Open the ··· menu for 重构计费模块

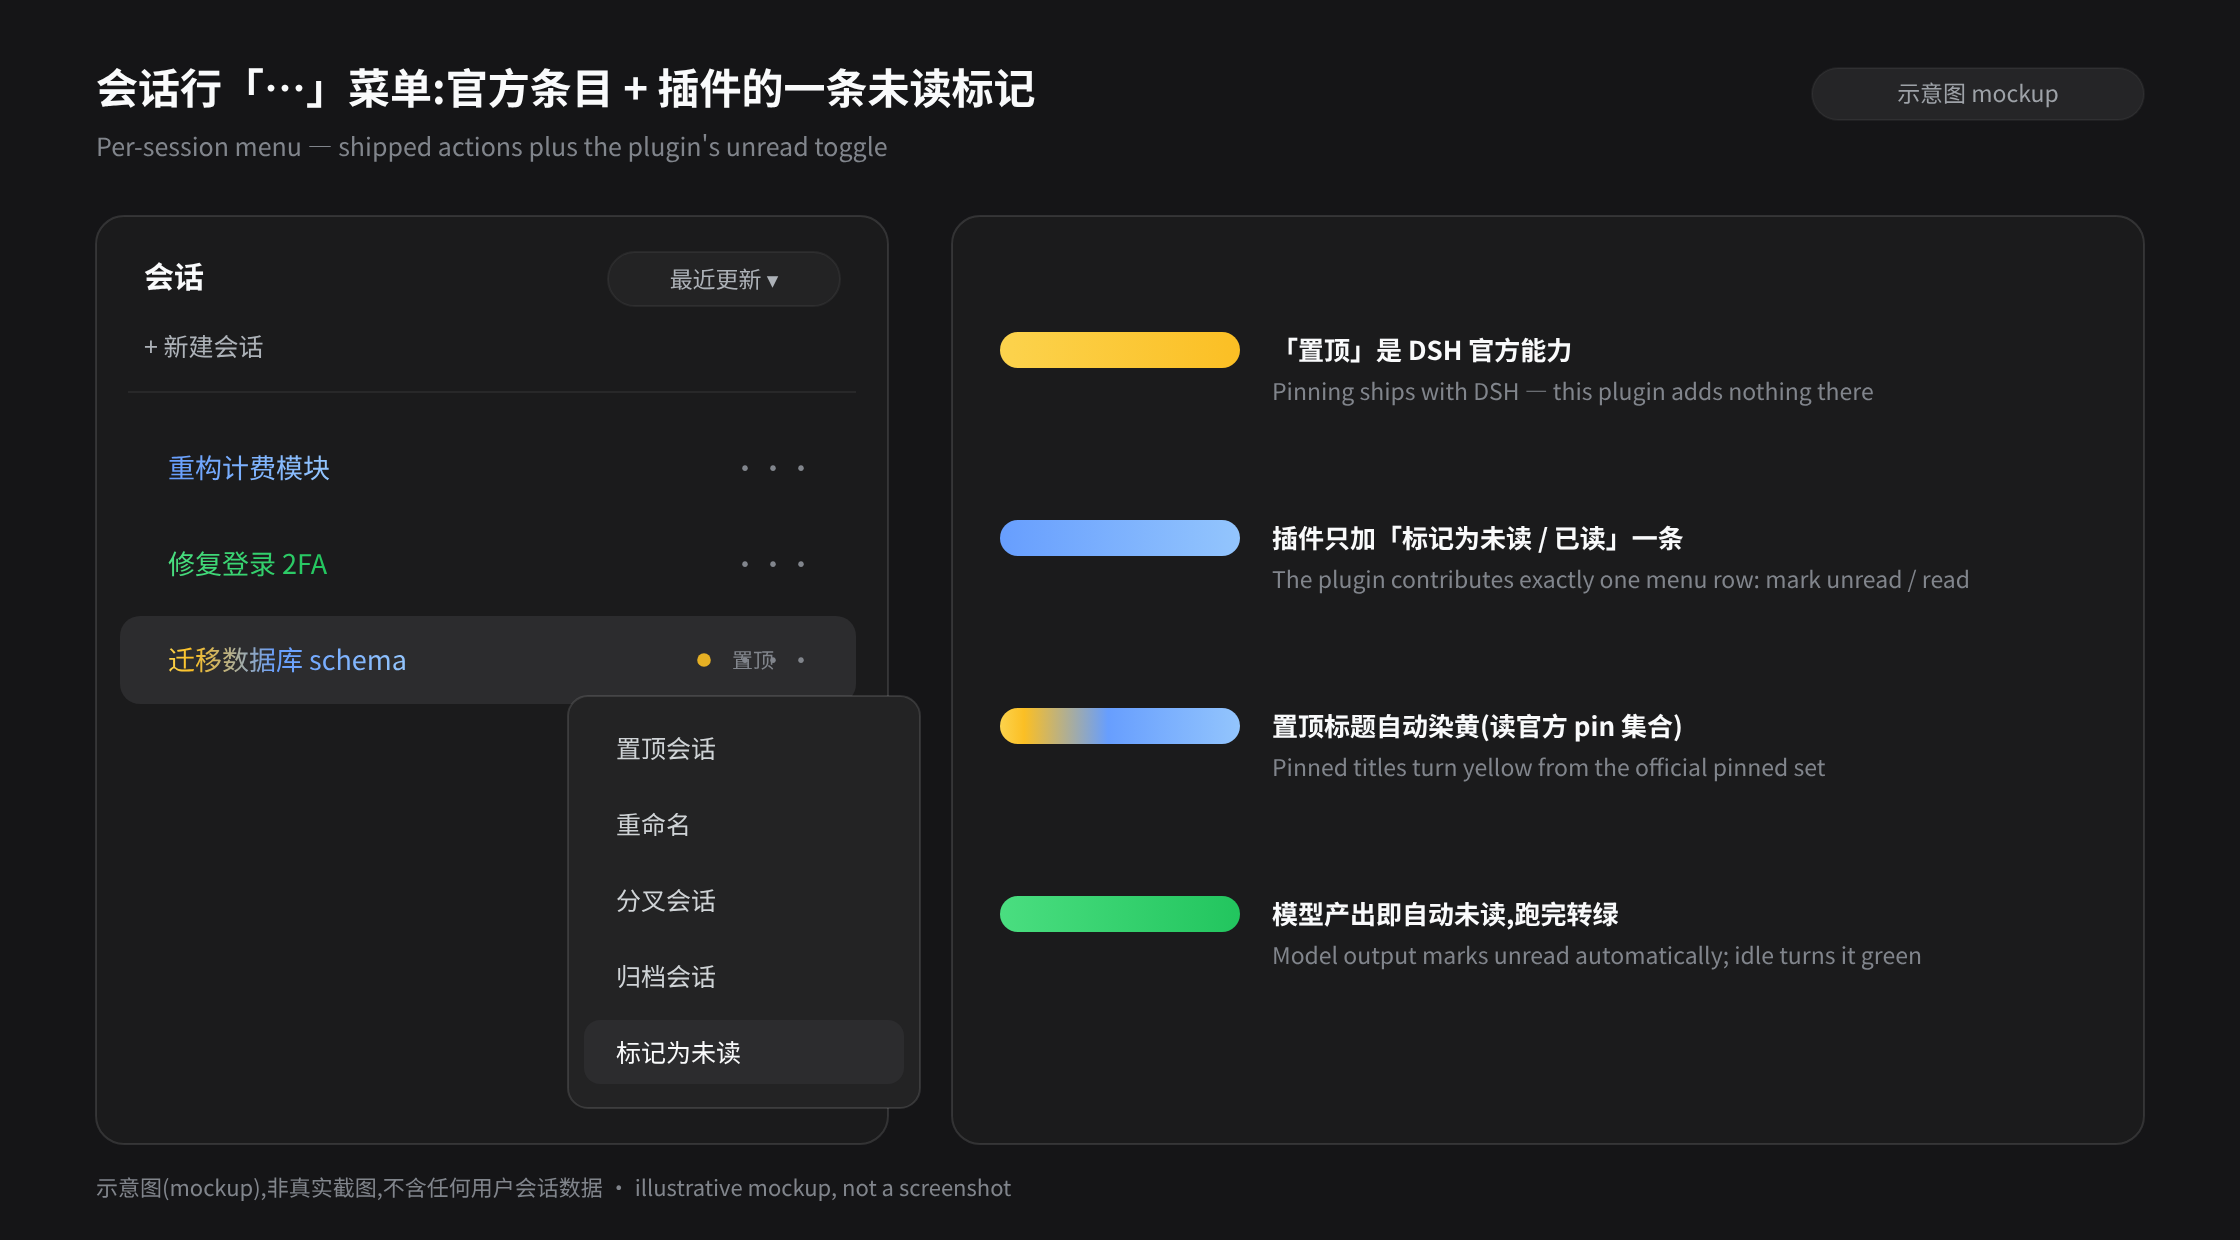coord(773,468)
